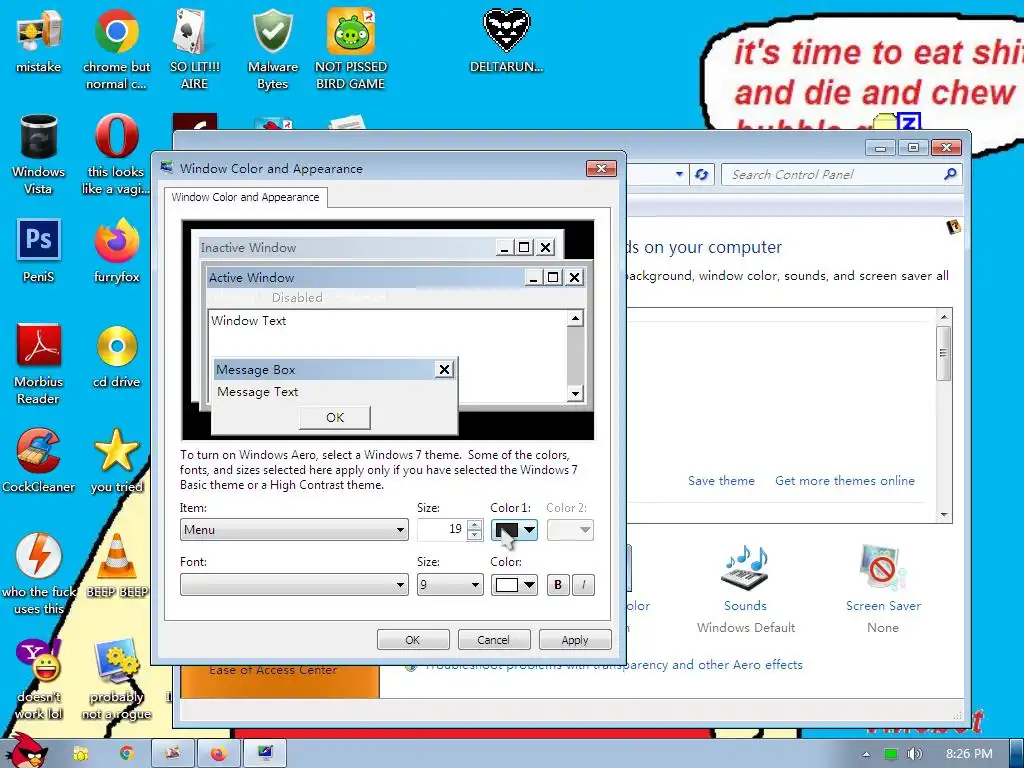This screenshot has width=1024, height=768.
Task: Select the VLC 'BEEP BEEP' cone icon
Action: click(116, 566)
